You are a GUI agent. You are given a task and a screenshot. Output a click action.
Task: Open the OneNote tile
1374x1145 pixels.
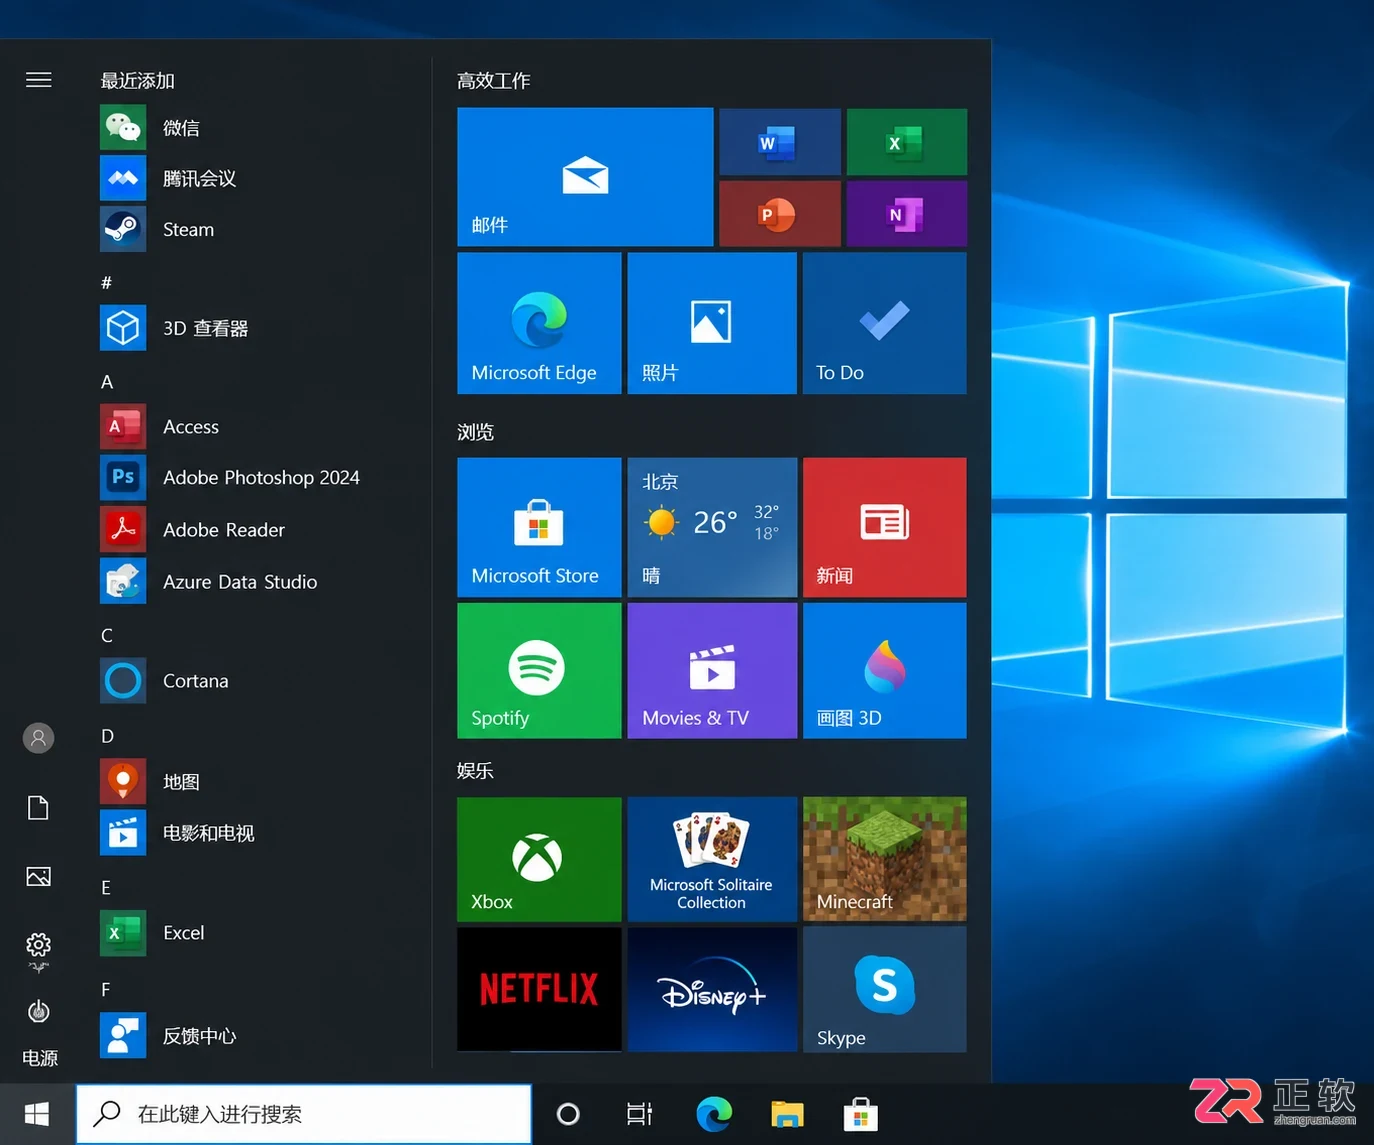point(907,213)
